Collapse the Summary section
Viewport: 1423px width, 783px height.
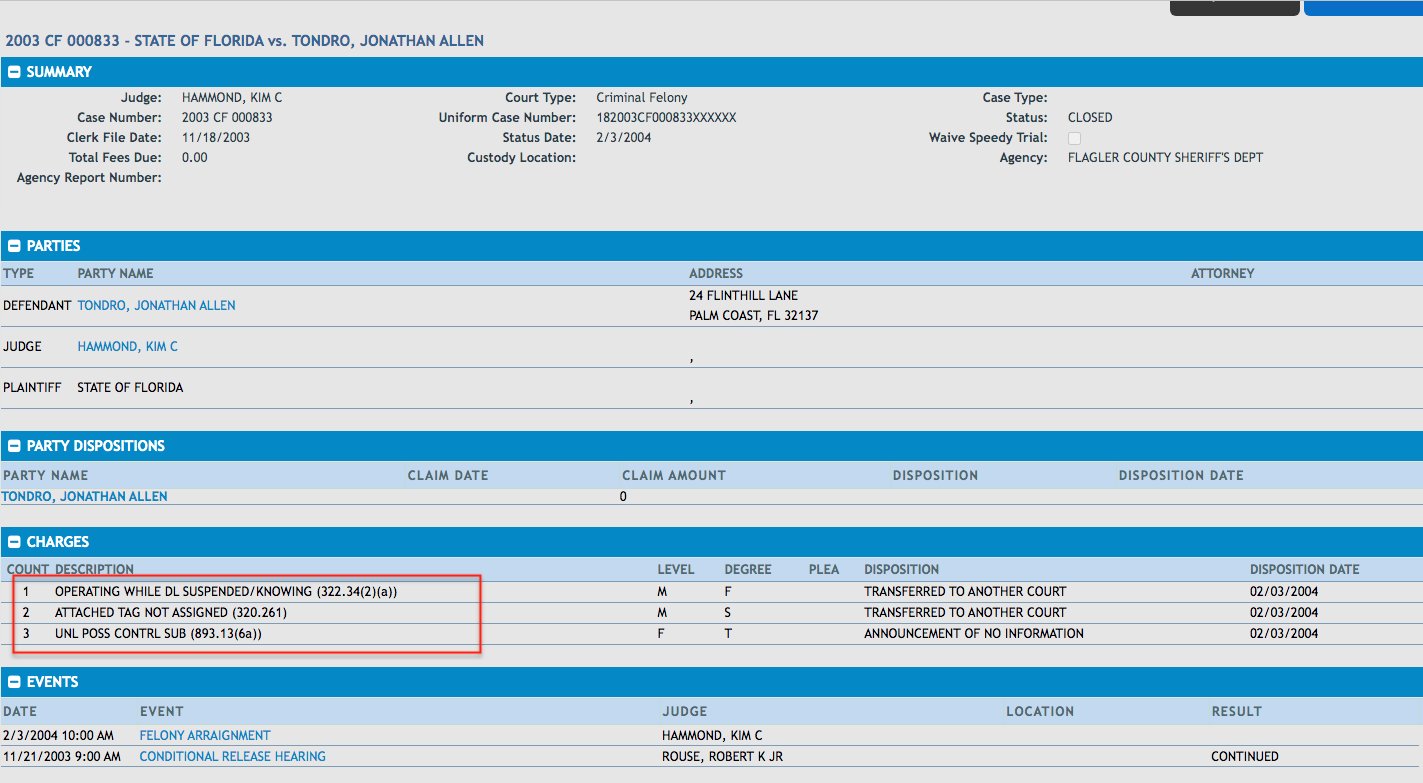click(x=13, y=72)
